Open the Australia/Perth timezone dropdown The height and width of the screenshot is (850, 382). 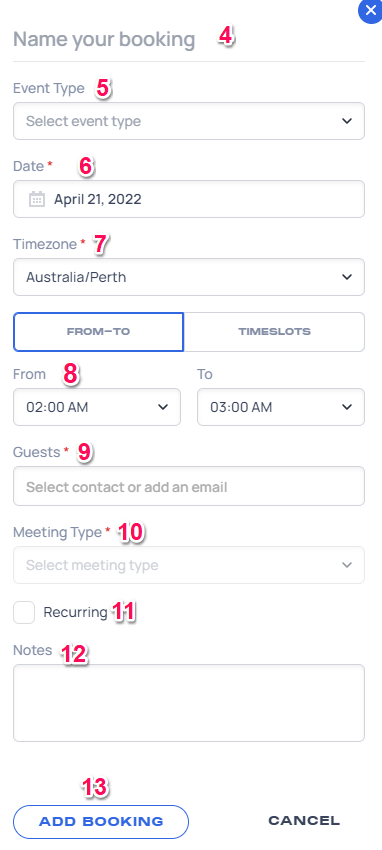pos(189,277)
